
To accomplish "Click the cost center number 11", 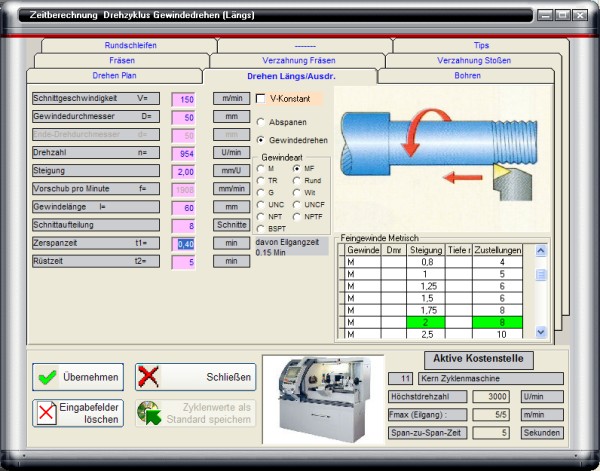I will (400, 378).
